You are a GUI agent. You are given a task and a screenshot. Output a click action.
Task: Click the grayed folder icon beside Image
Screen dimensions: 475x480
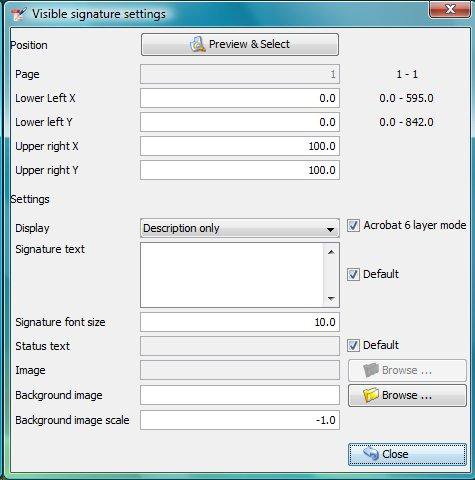click(371, 370)
